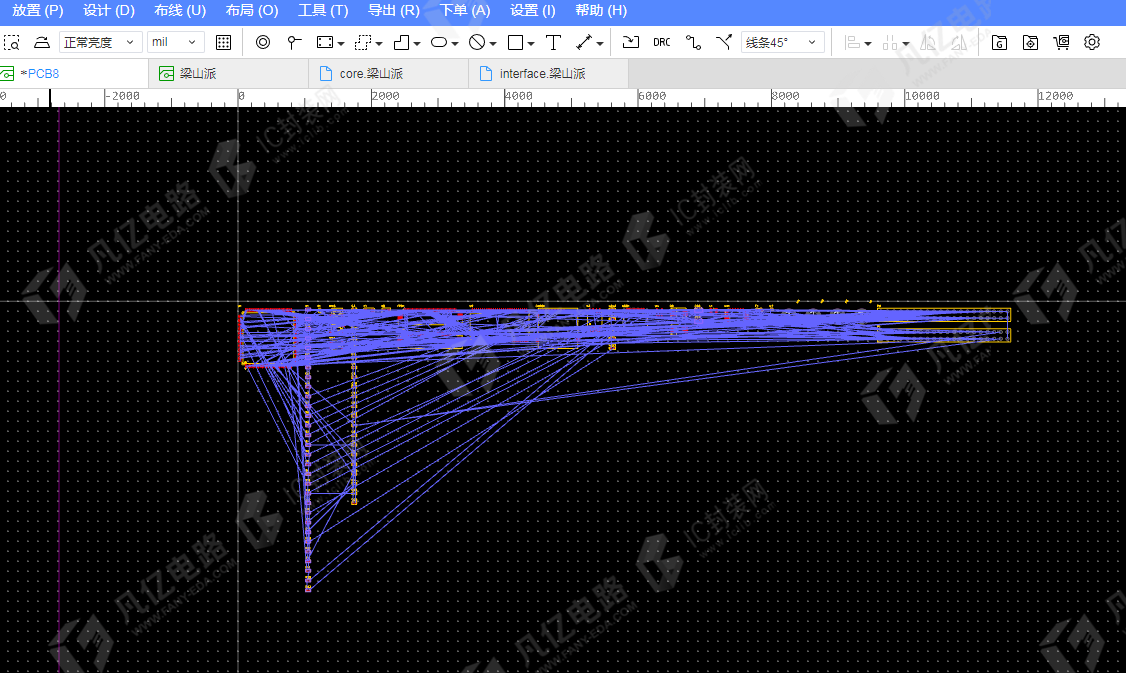Switch to the interface.梁山派 tab
The width and height of the screenshot is (1126, 673).
549,73
